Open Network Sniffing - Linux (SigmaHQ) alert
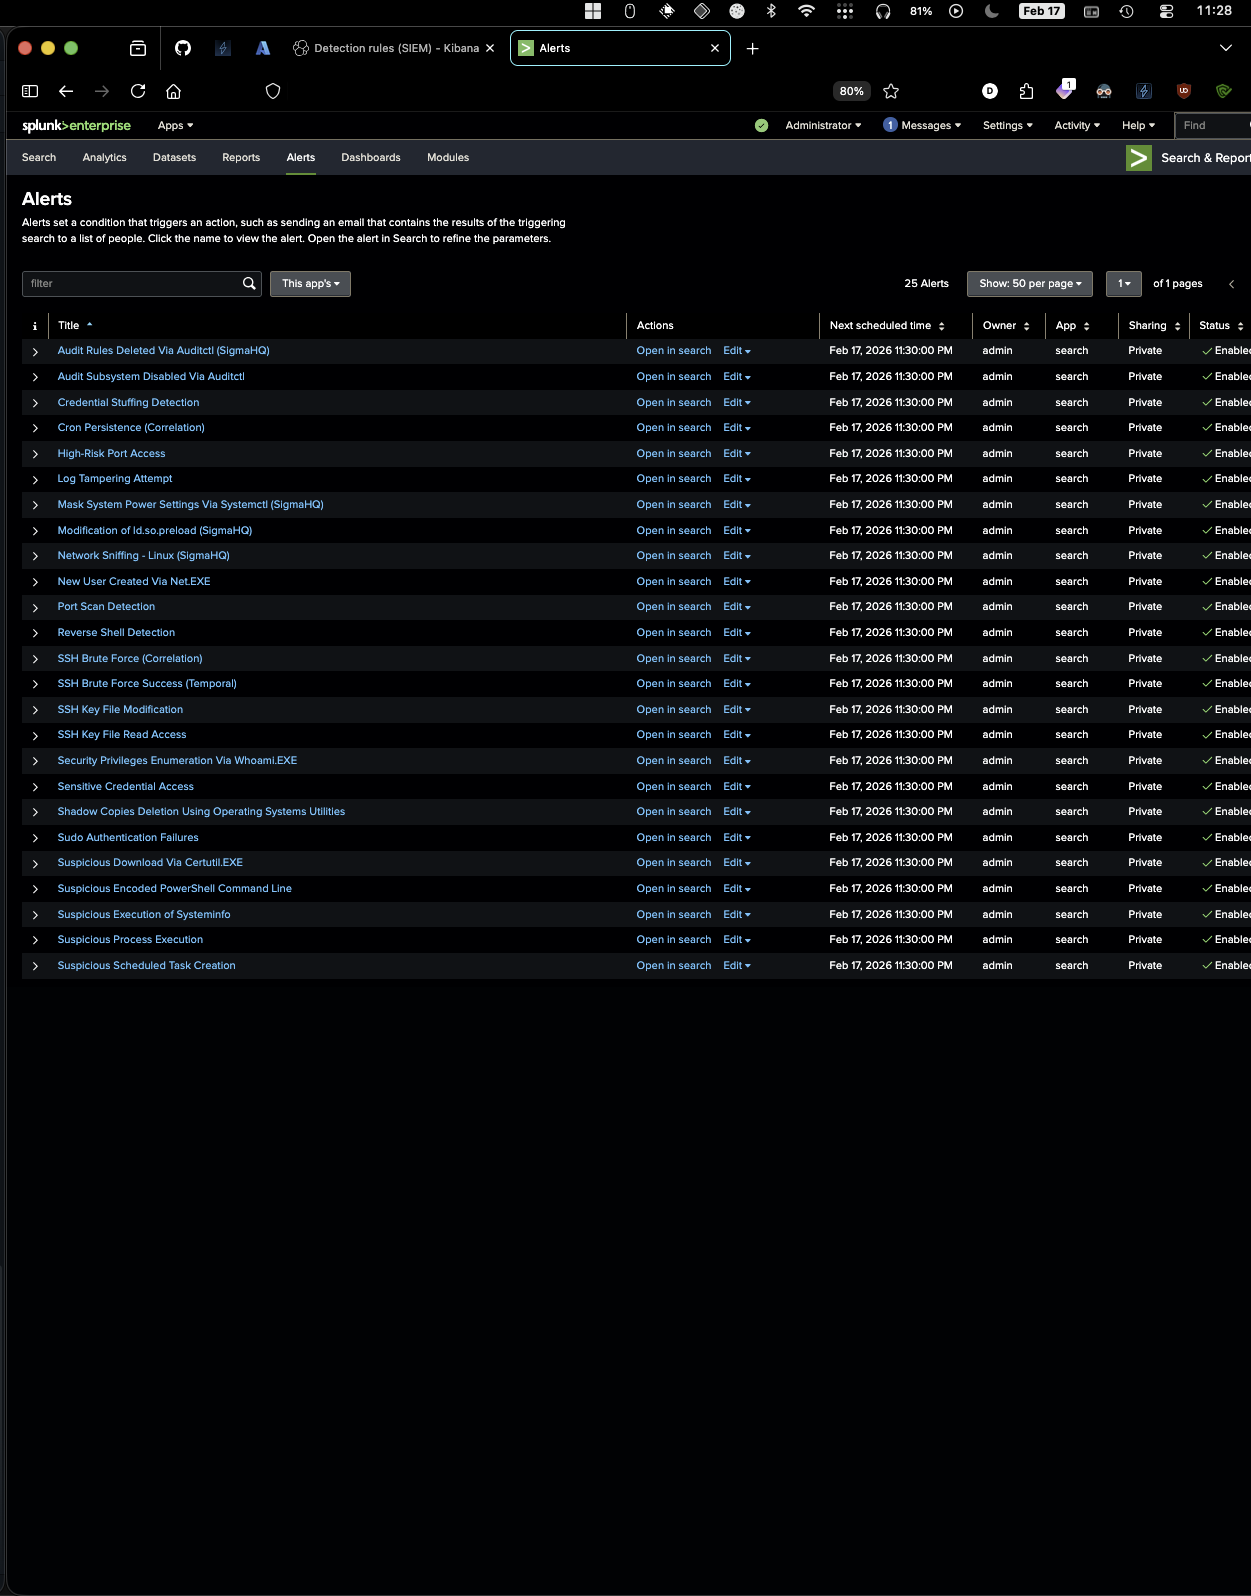Screen dimensions: 1251x1596 [143, 556]
